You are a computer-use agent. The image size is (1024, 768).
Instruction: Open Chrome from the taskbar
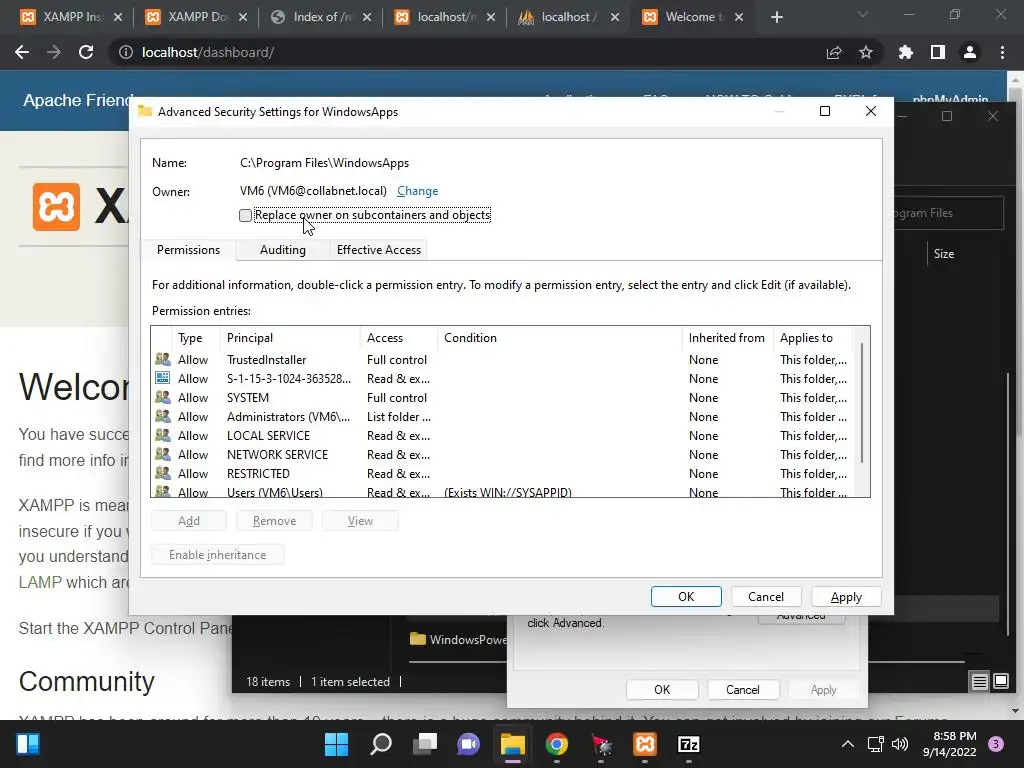coord(557,744)
